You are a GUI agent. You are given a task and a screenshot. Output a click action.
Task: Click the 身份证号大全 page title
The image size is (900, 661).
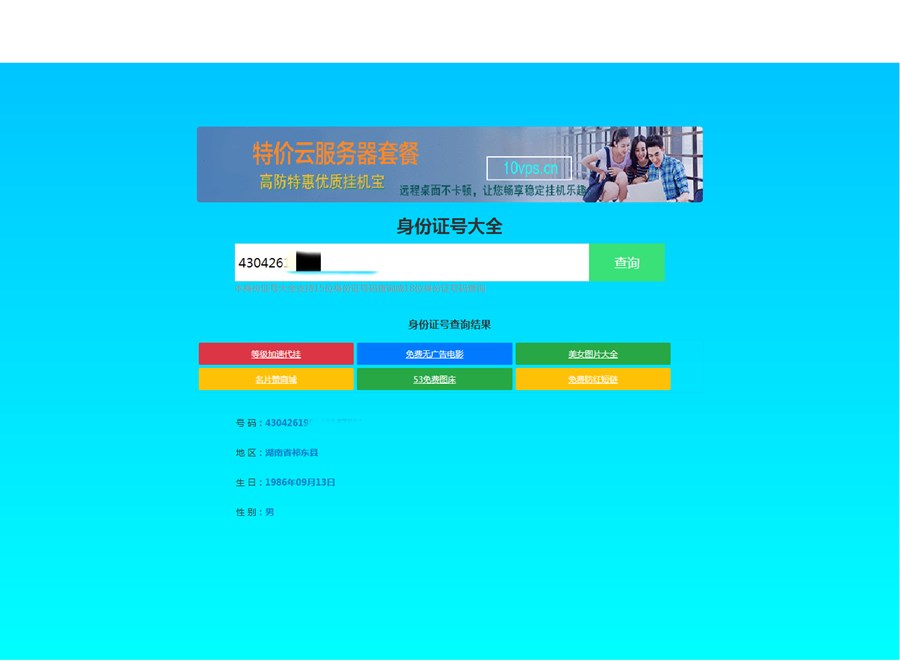pos(449,226)
